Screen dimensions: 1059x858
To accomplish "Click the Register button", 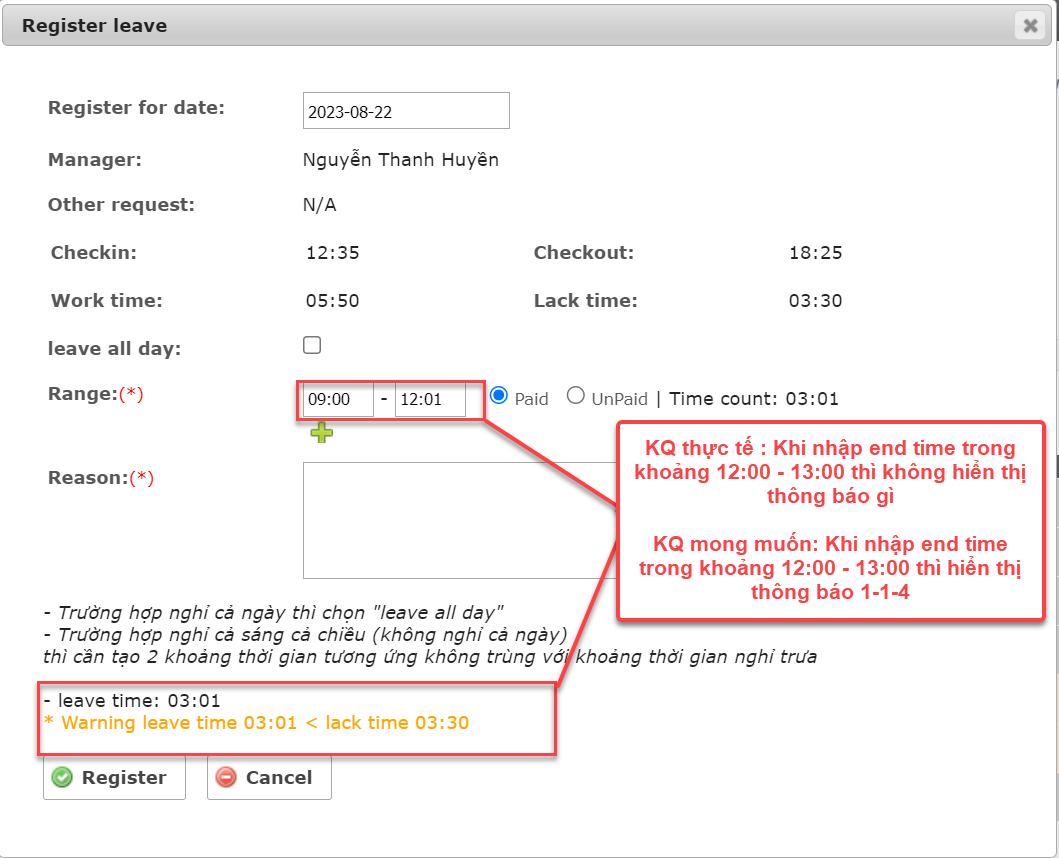I will click(x=114, y=778).
